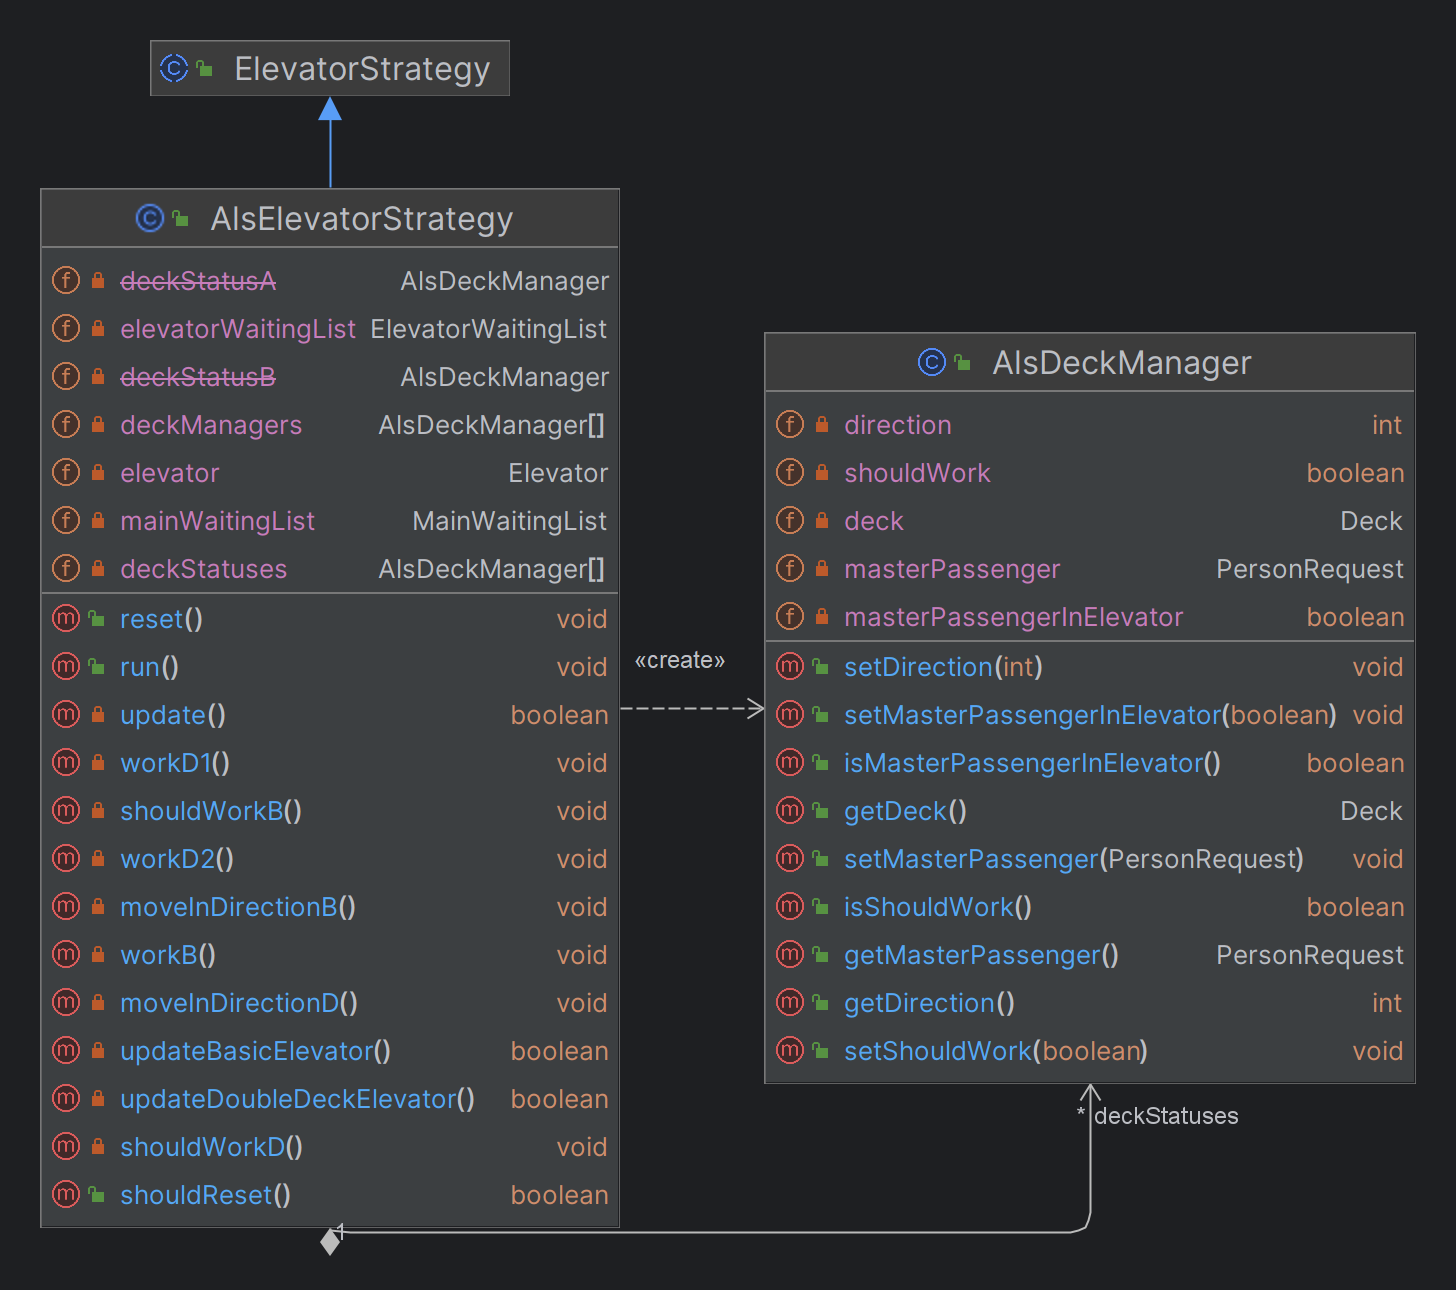Select the getDirection() method name
This screenshot has height=1290, width=1456.
929,1003
